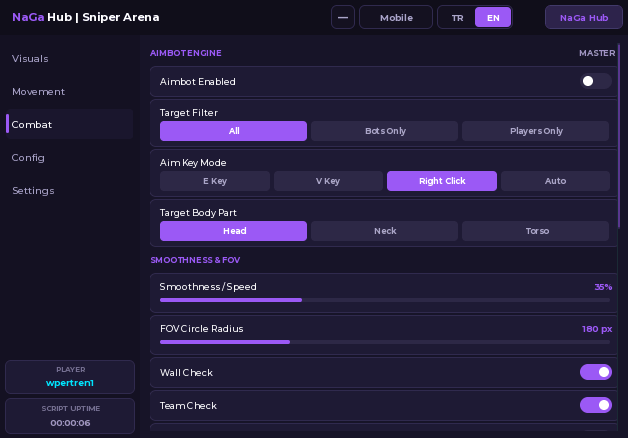The height and width of the screenshot is (438, 628).
Task: Click the player name wpertren1
Action: point(70,383)
